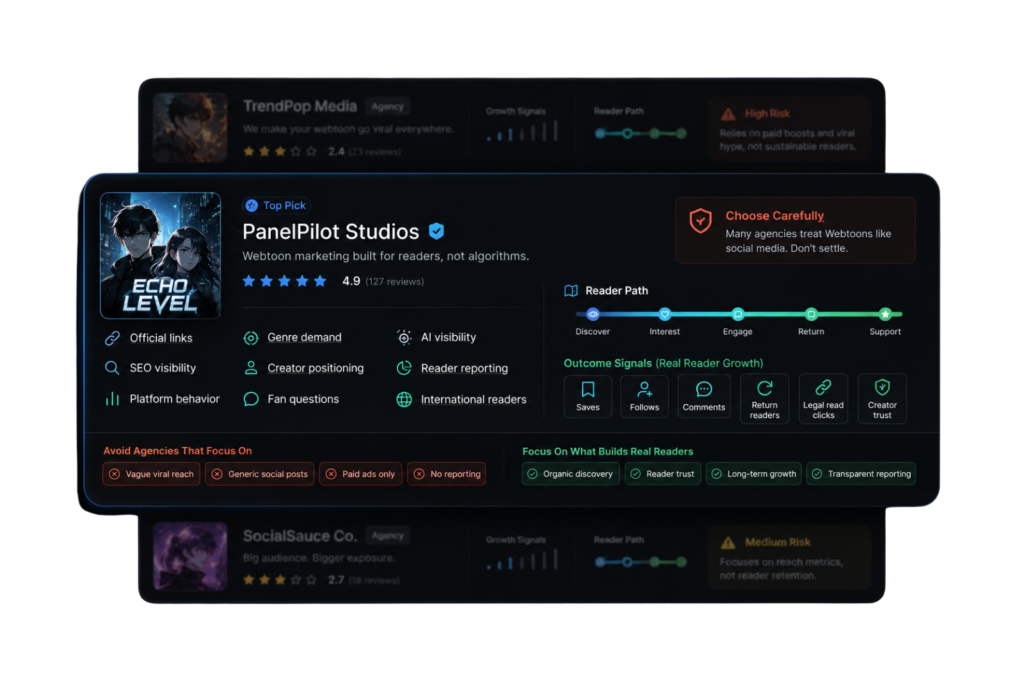The height and width of the screenshot is (682, 1024).
Task: Click the Organic discovery tag
Action: 571,474
